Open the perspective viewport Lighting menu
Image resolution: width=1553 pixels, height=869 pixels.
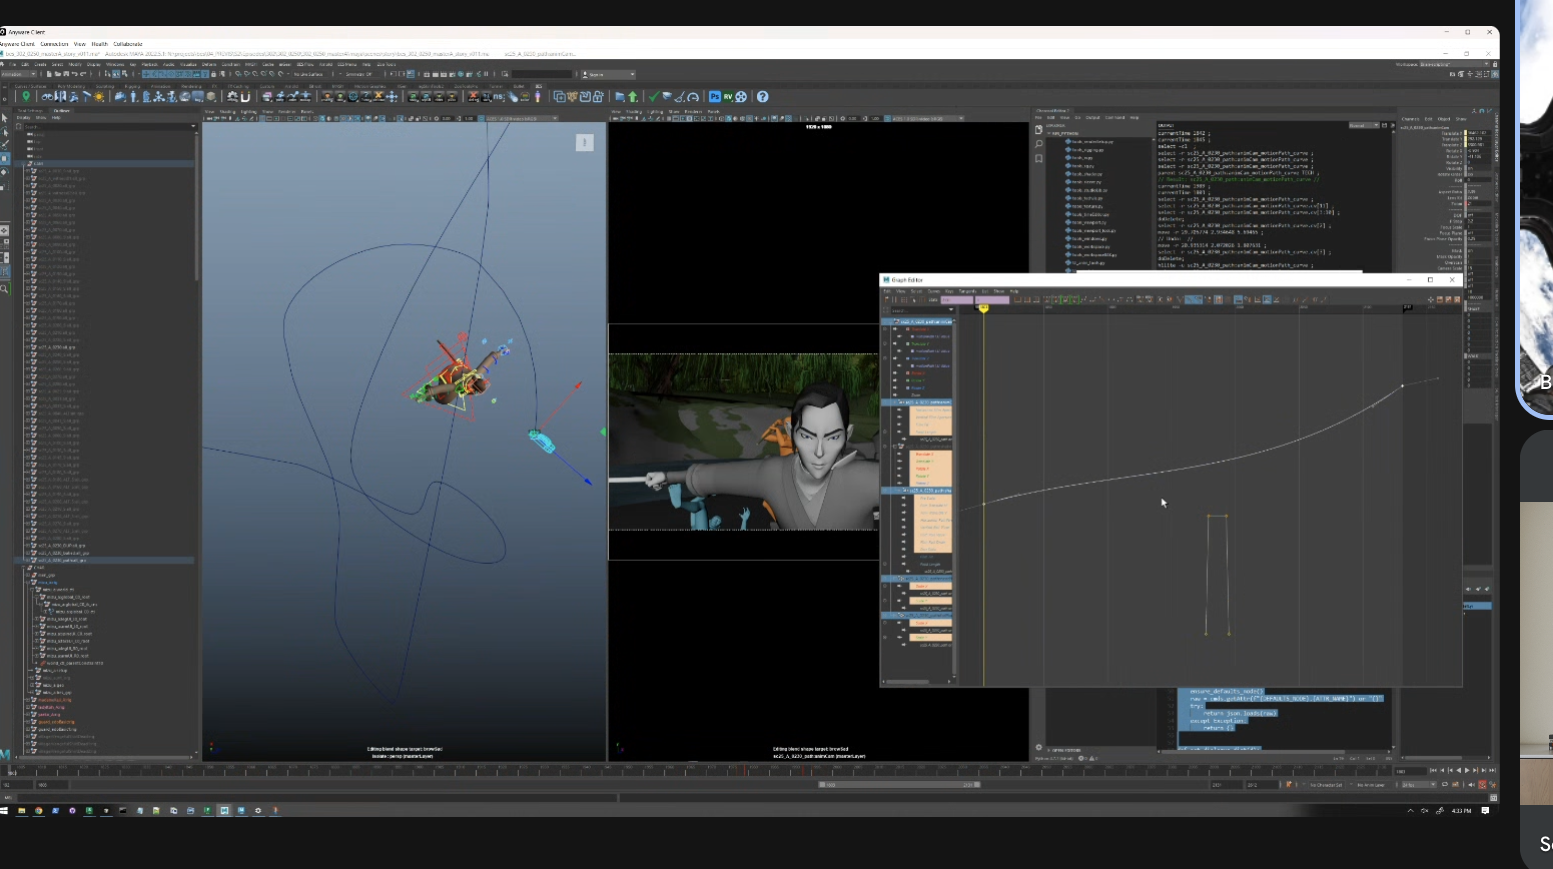(249, 111)
